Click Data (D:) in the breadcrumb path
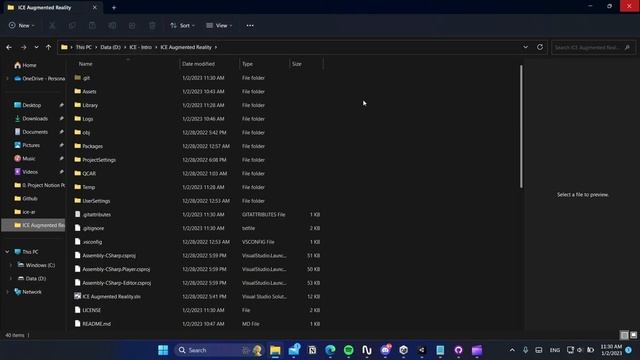This screenshot has width=640, height=360. tap(111, 47)
